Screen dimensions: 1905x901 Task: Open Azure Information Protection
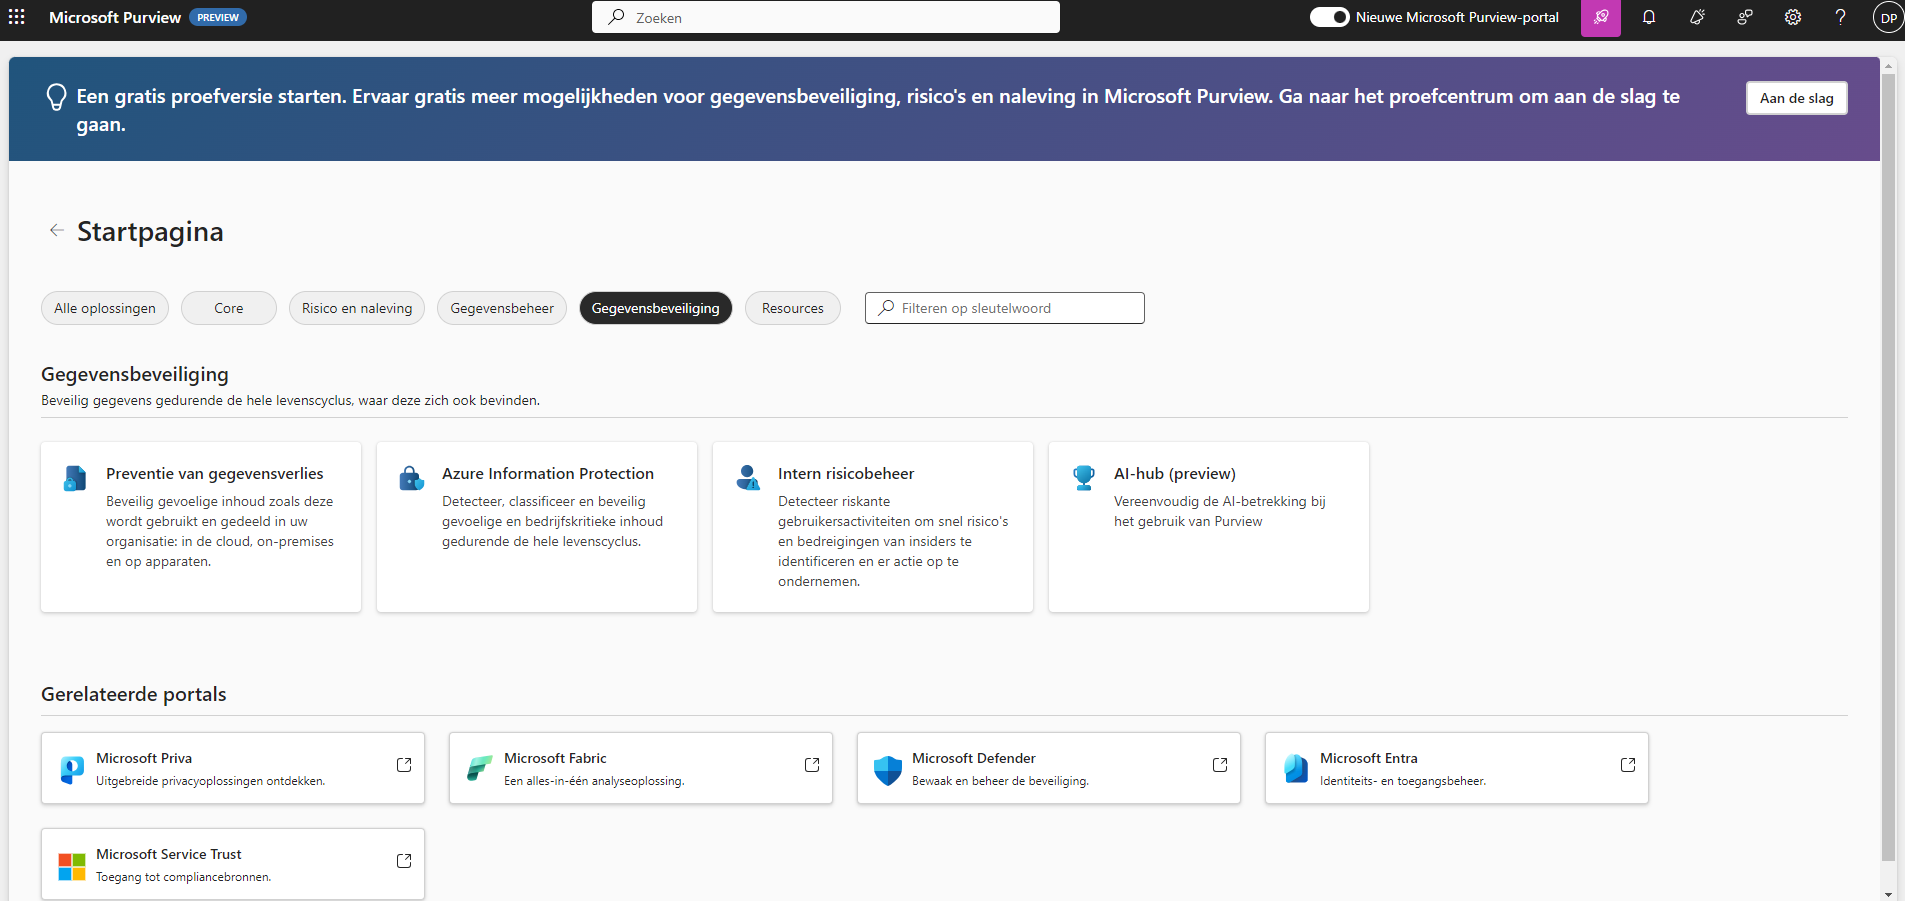tap(547, 473)
